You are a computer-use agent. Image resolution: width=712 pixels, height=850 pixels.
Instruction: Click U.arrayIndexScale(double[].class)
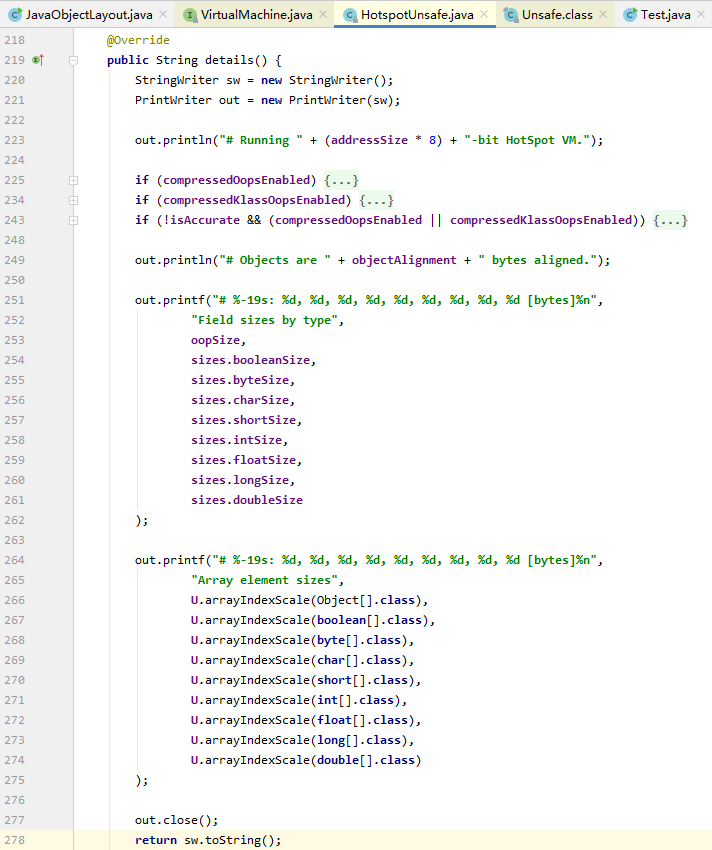point(306,761)
